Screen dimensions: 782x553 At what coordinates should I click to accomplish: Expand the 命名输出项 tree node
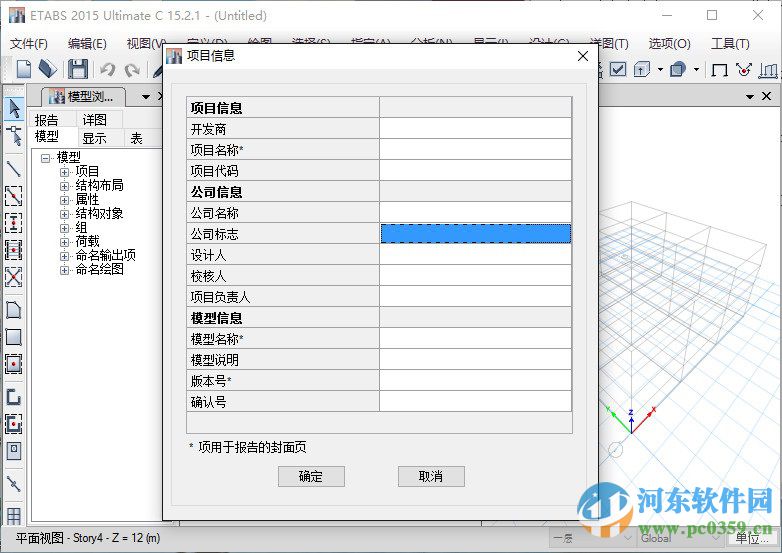(x=64, y=256)
